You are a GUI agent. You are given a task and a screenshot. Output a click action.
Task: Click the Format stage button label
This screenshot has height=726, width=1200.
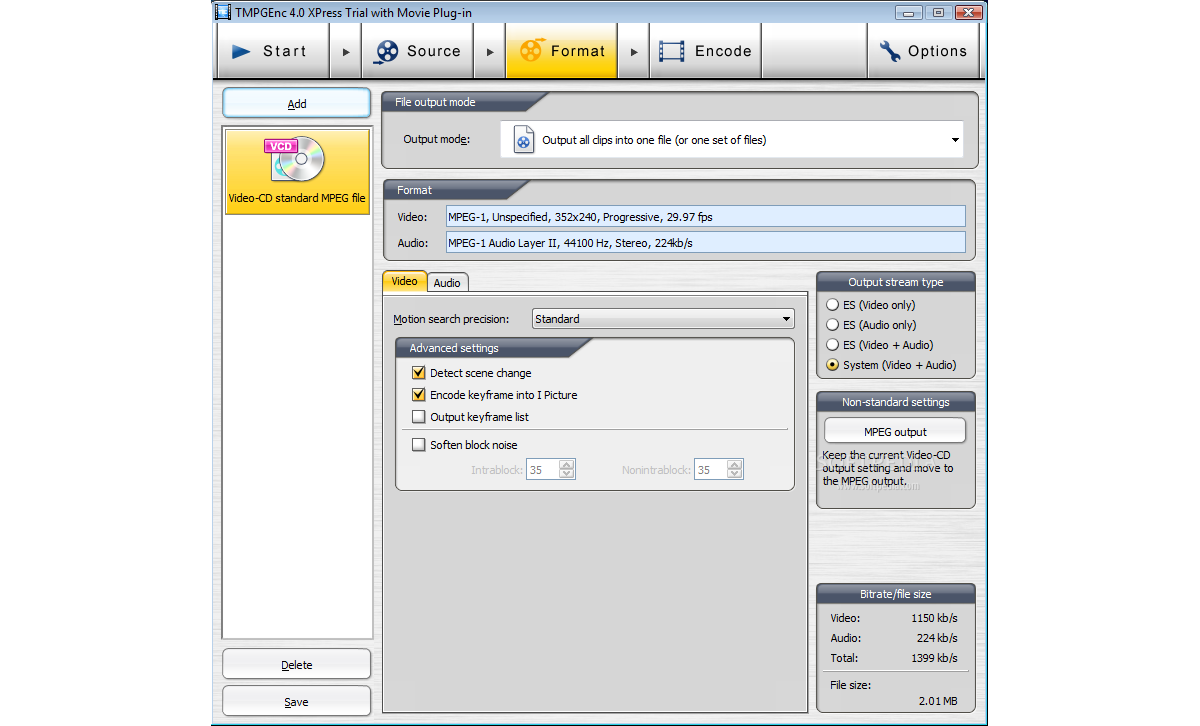(578, 51)
